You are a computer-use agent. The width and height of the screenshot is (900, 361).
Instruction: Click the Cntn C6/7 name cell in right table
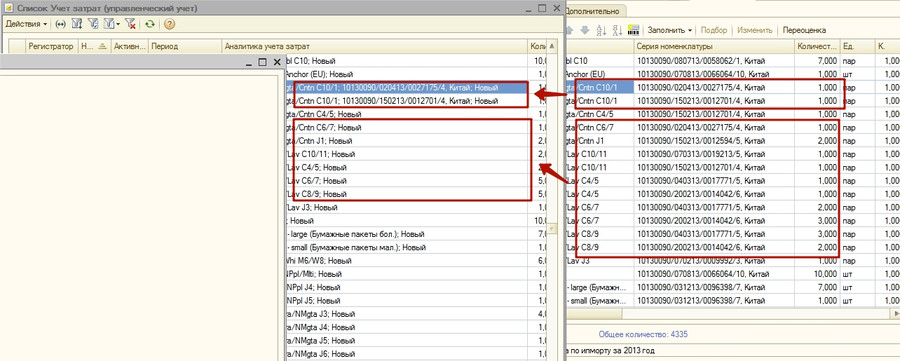(600, 127)
